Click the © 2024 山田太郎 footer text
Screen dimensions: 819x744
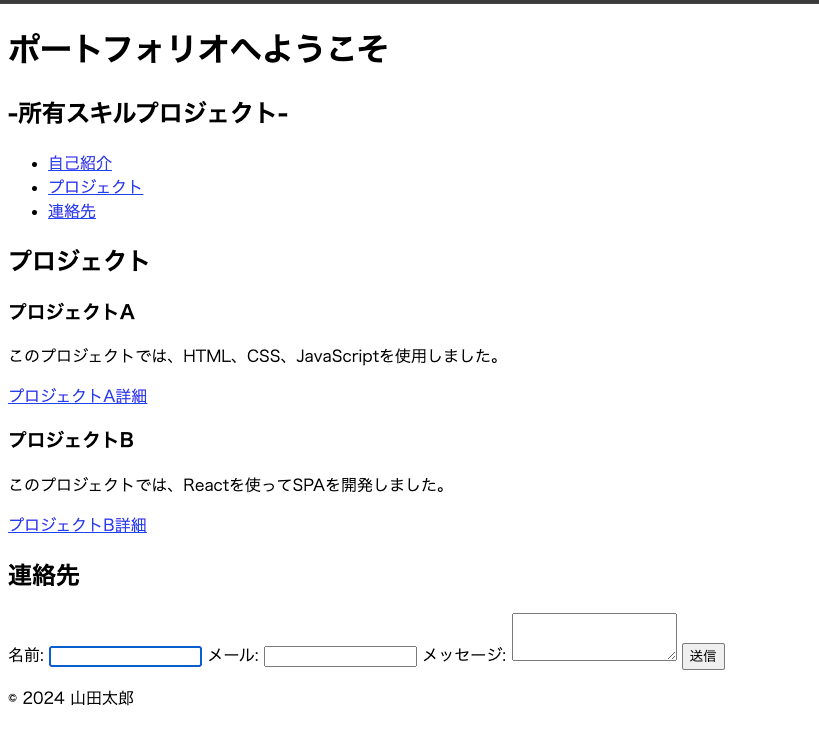pos(71,698)
